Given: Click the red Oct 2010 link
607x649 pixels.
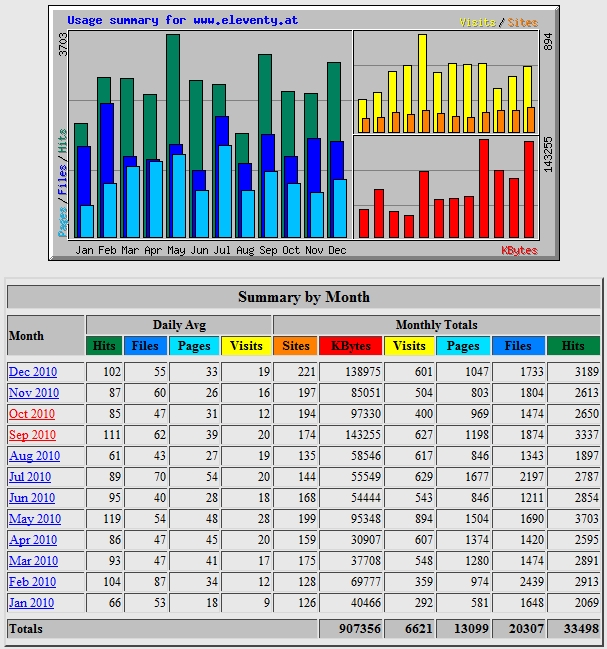Looking at the screenshot, I should coord(33,414).
